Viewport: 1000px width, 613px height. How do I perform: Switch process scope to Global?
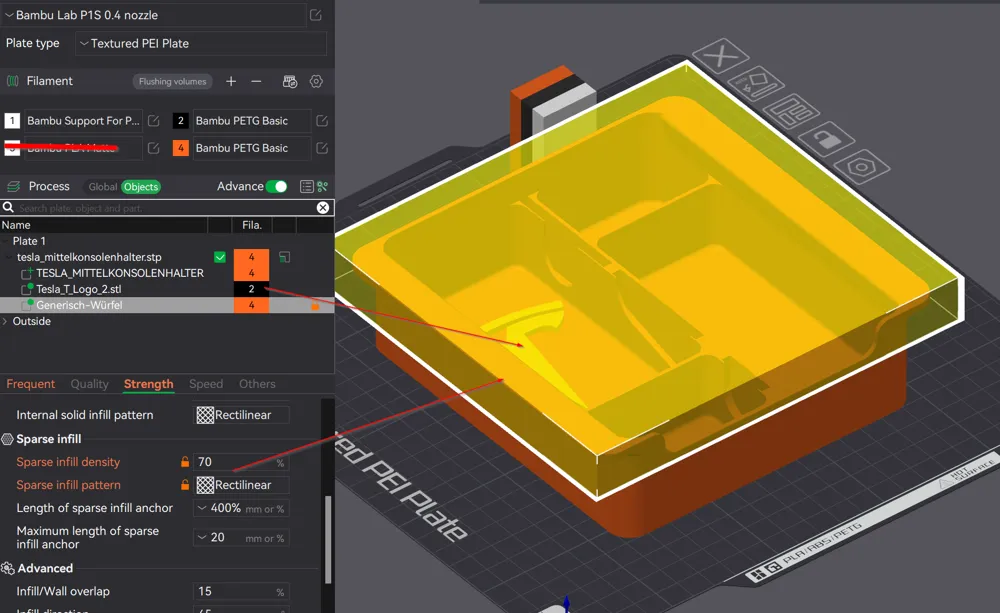tap(103, 187)
